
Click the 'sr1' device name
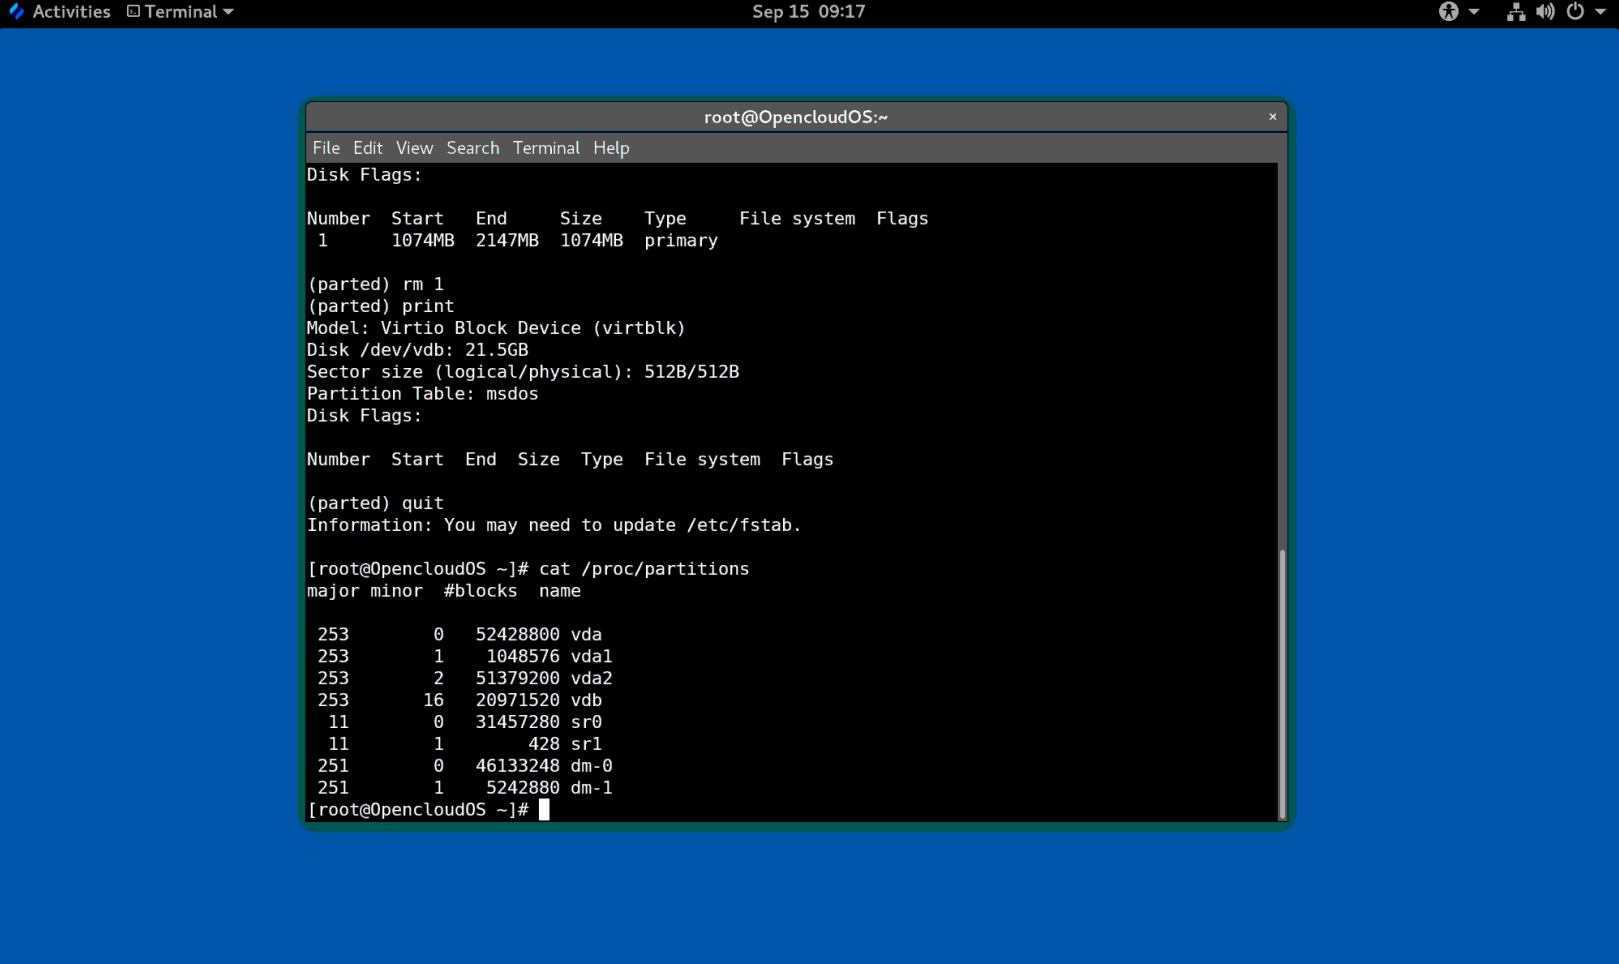(586, 745)
